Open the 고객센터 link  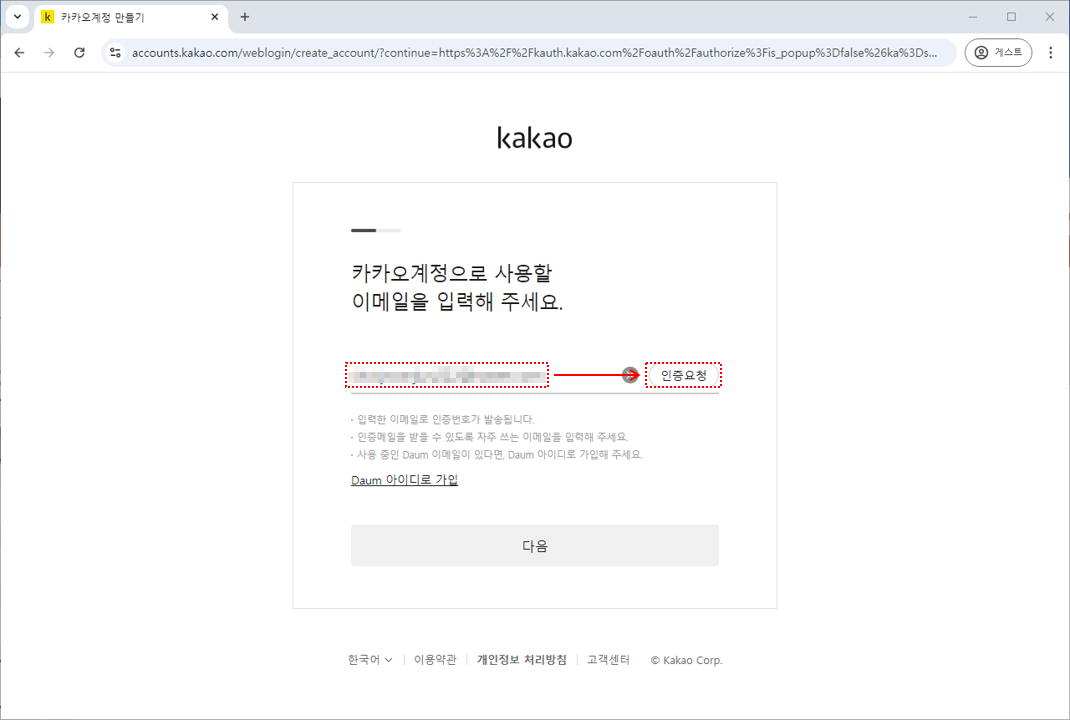(x=608, y=660)
